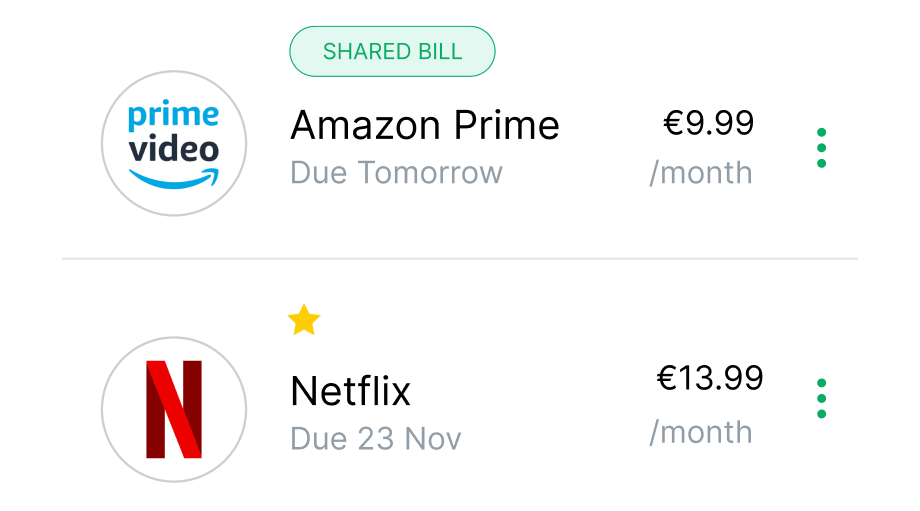Click /month under the €9.99 price
The height and width of the screenshot is (511, 920).
point(701,173)
